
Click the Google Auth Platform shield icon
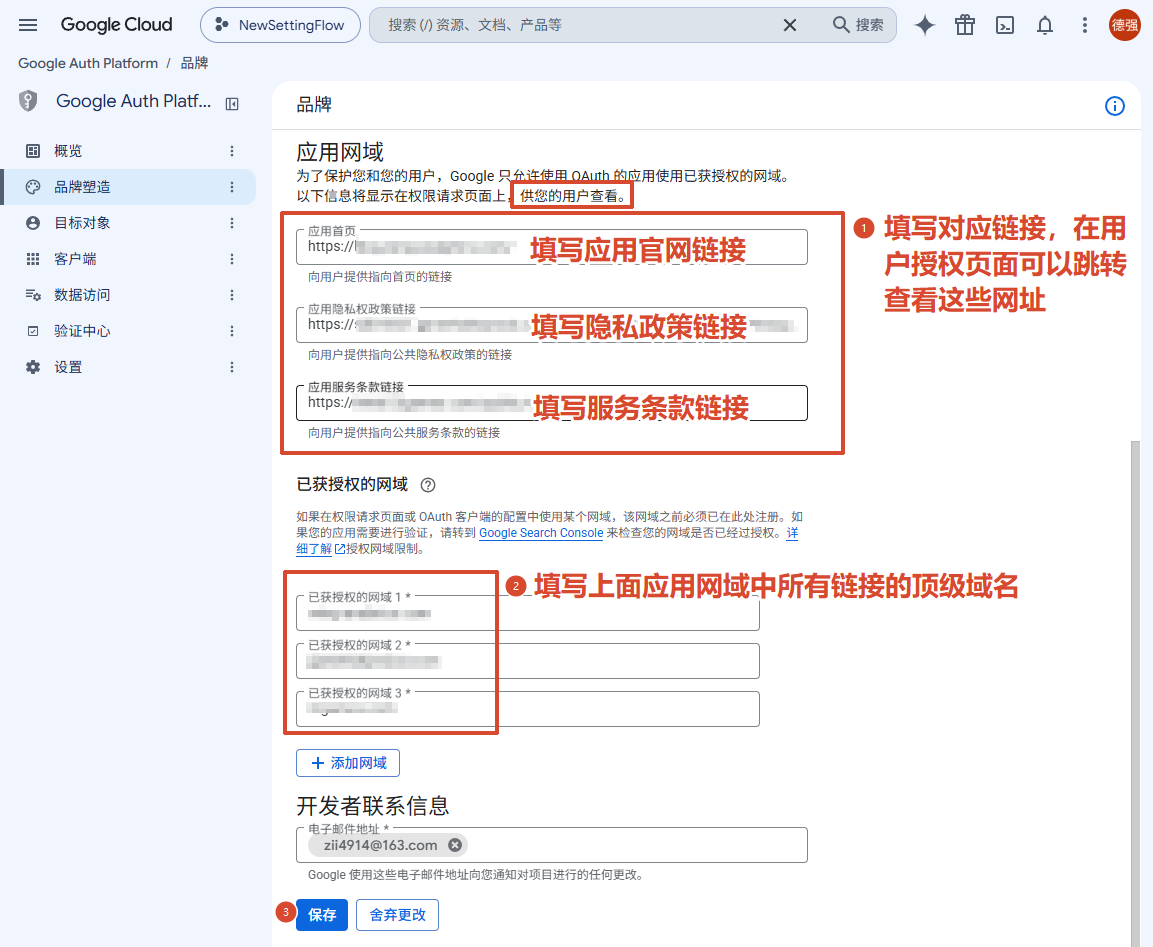[28, 101]
